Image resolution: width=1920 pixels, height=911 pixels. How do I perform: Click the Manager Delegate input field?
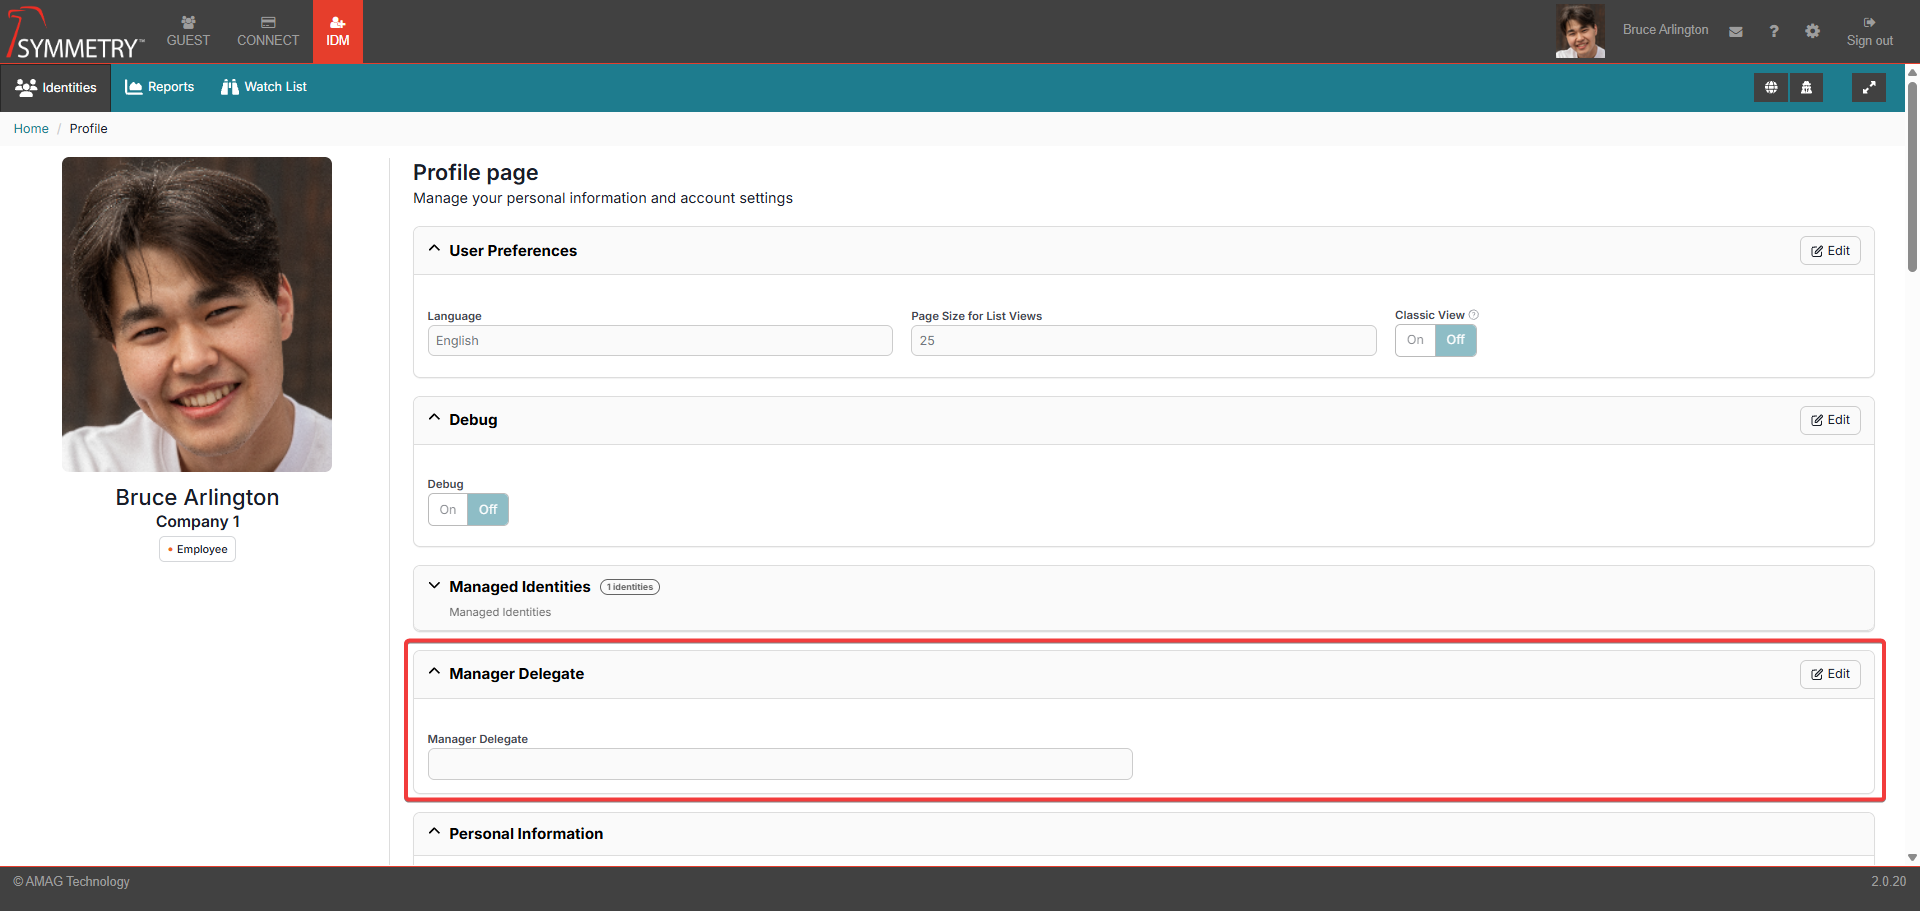(780, 764)
